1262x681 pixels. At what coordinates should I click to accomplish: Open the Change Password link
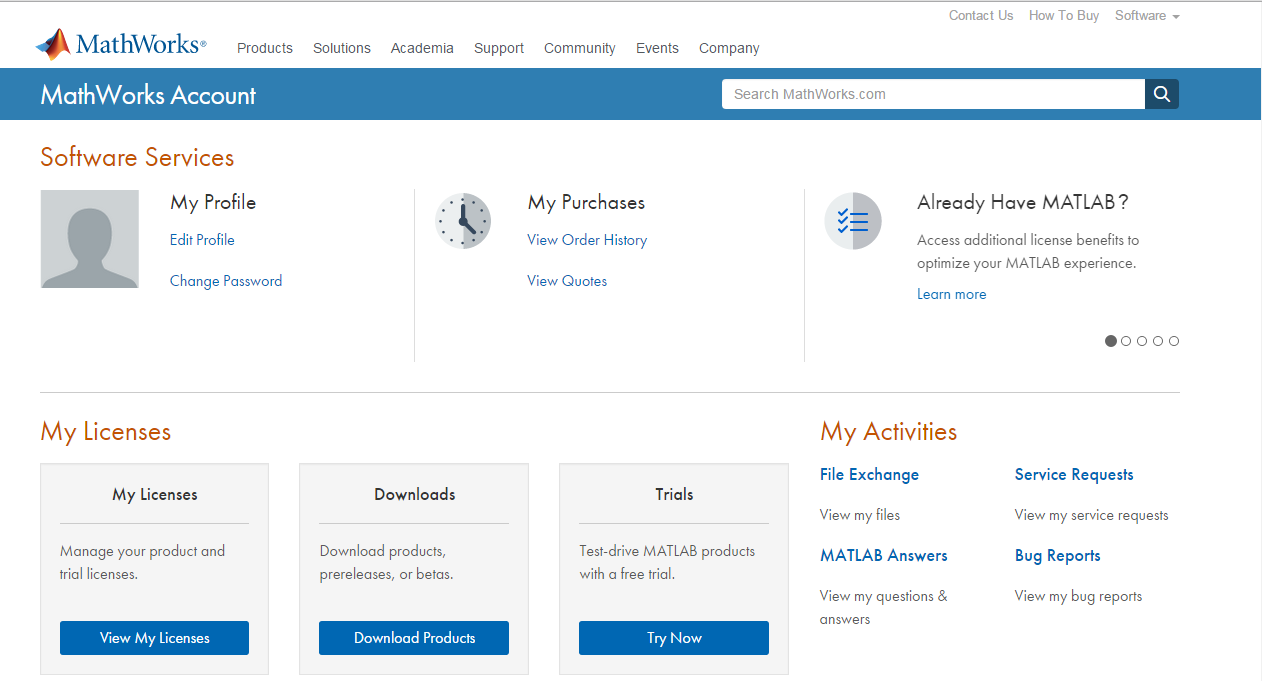[226, 281]
